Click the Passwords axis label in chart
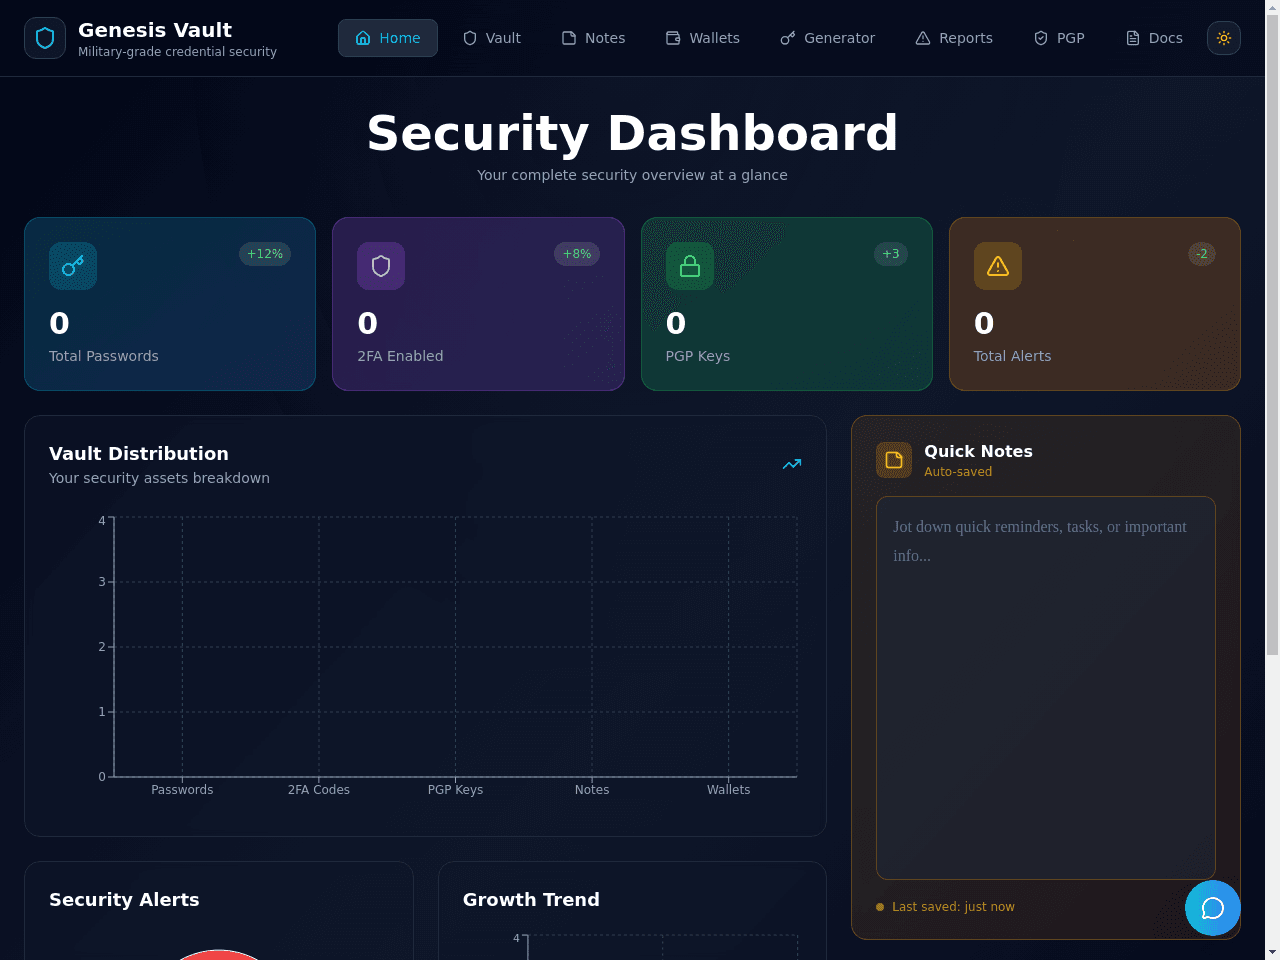The width and height of the screenshot is (1280, 960). [x=182, y=790]
